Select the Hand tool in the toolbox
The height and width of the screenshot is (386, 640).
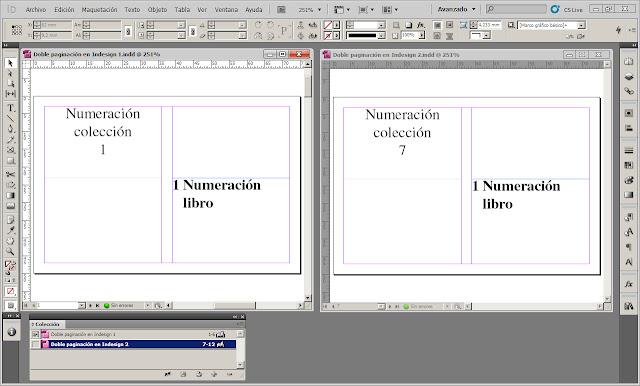(11, 241)
